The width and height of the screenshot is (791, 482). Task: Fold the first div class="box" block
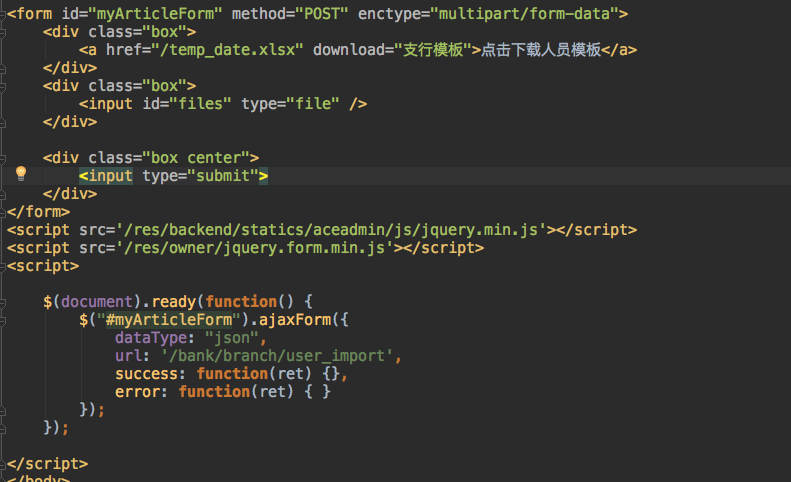pyautogui.click(x=3, y=33)
